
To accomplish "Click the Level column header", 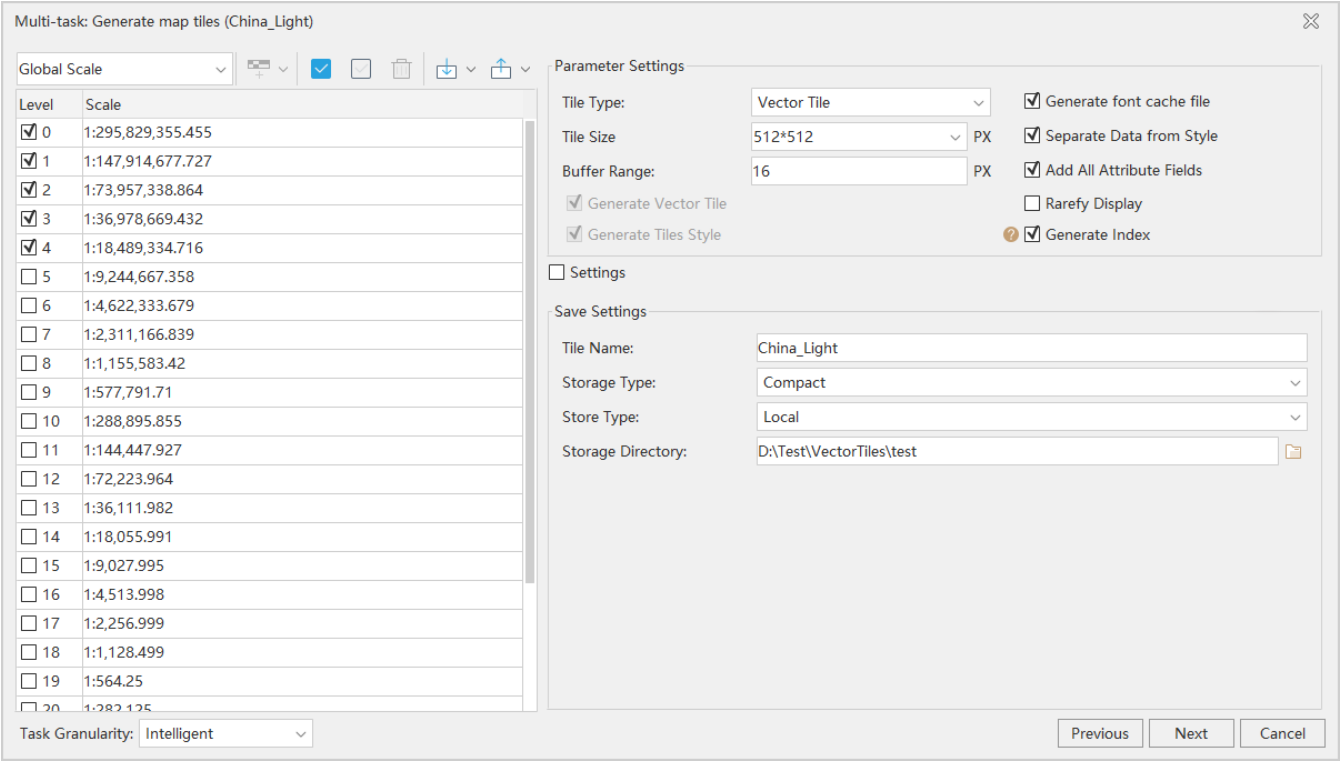I will pyautogui.click(x=49, y=105).
